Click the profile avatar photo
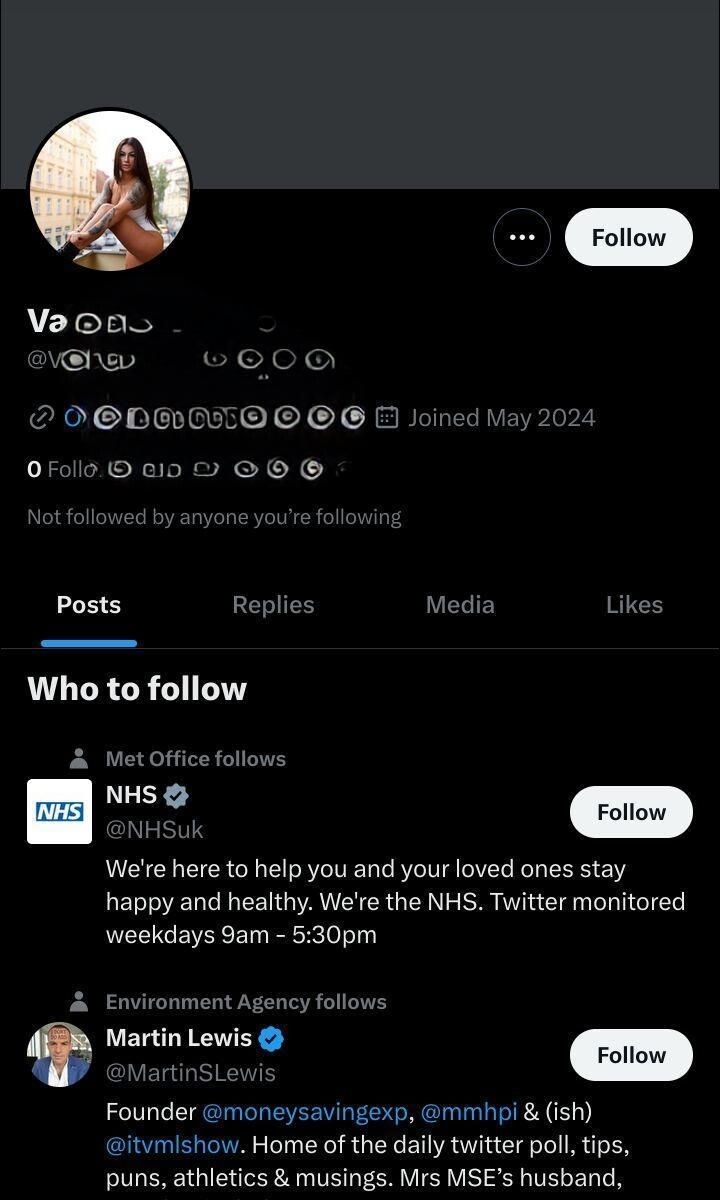This screenshot has width=720, height=1200. coord(109,190)
